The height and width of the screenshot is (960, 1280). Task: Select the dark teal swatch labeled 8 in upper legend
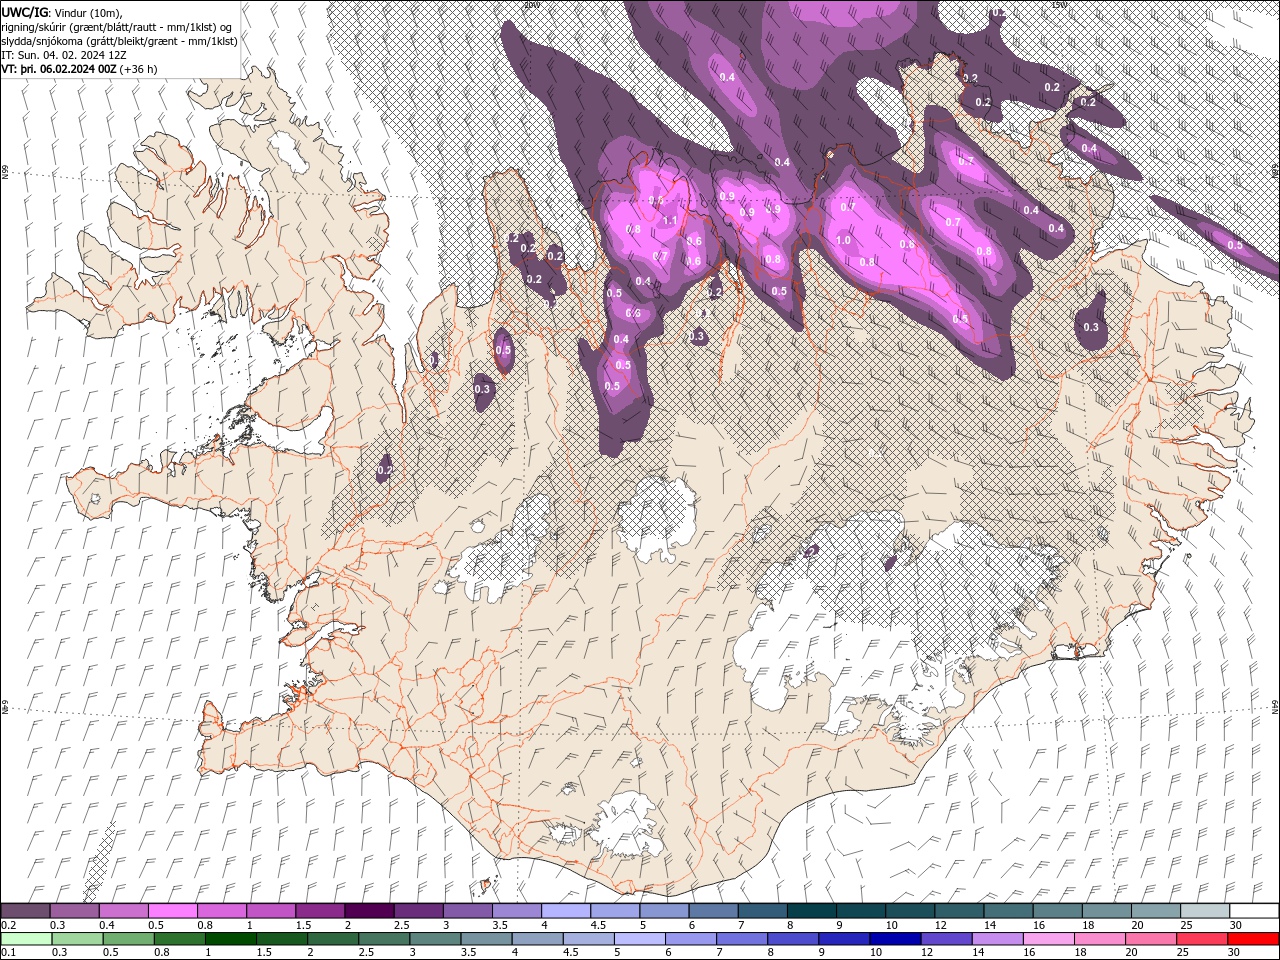pyautogui.click(x=812, y=910)
